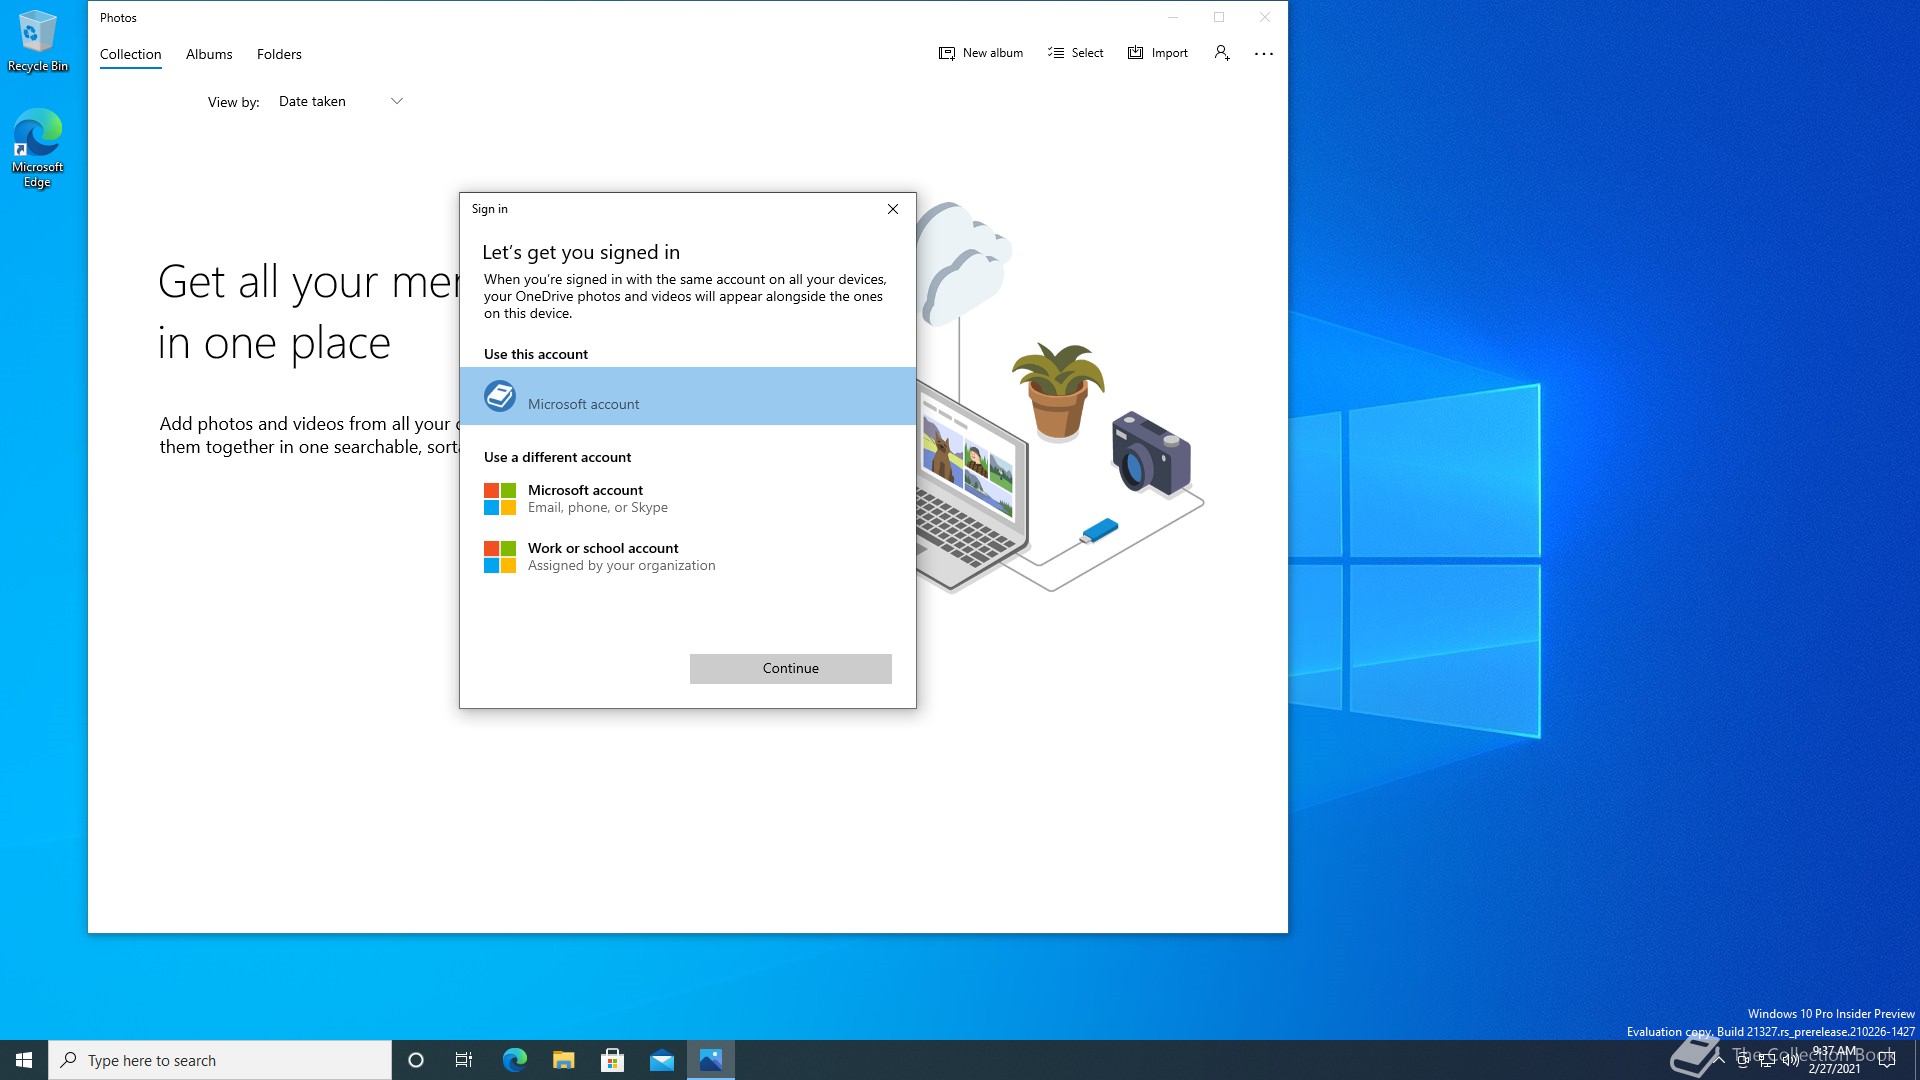Expand the View by Date taken dropdown
1920x1080 pixels.
(340, 101)
